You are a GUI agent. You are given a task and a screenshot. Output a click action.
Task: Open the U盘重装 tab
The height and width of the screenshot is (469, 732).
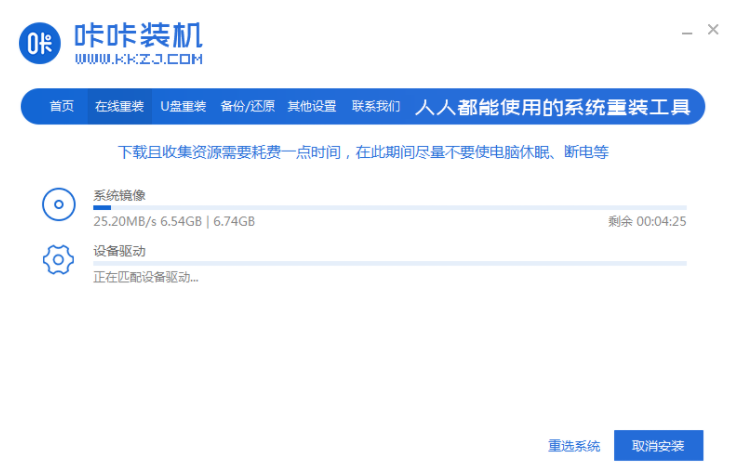click(183, 106)
